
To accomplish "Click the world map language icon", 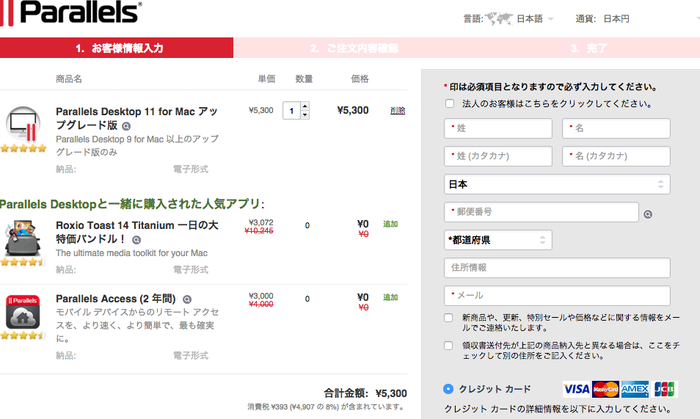I will tap(499, 19).
